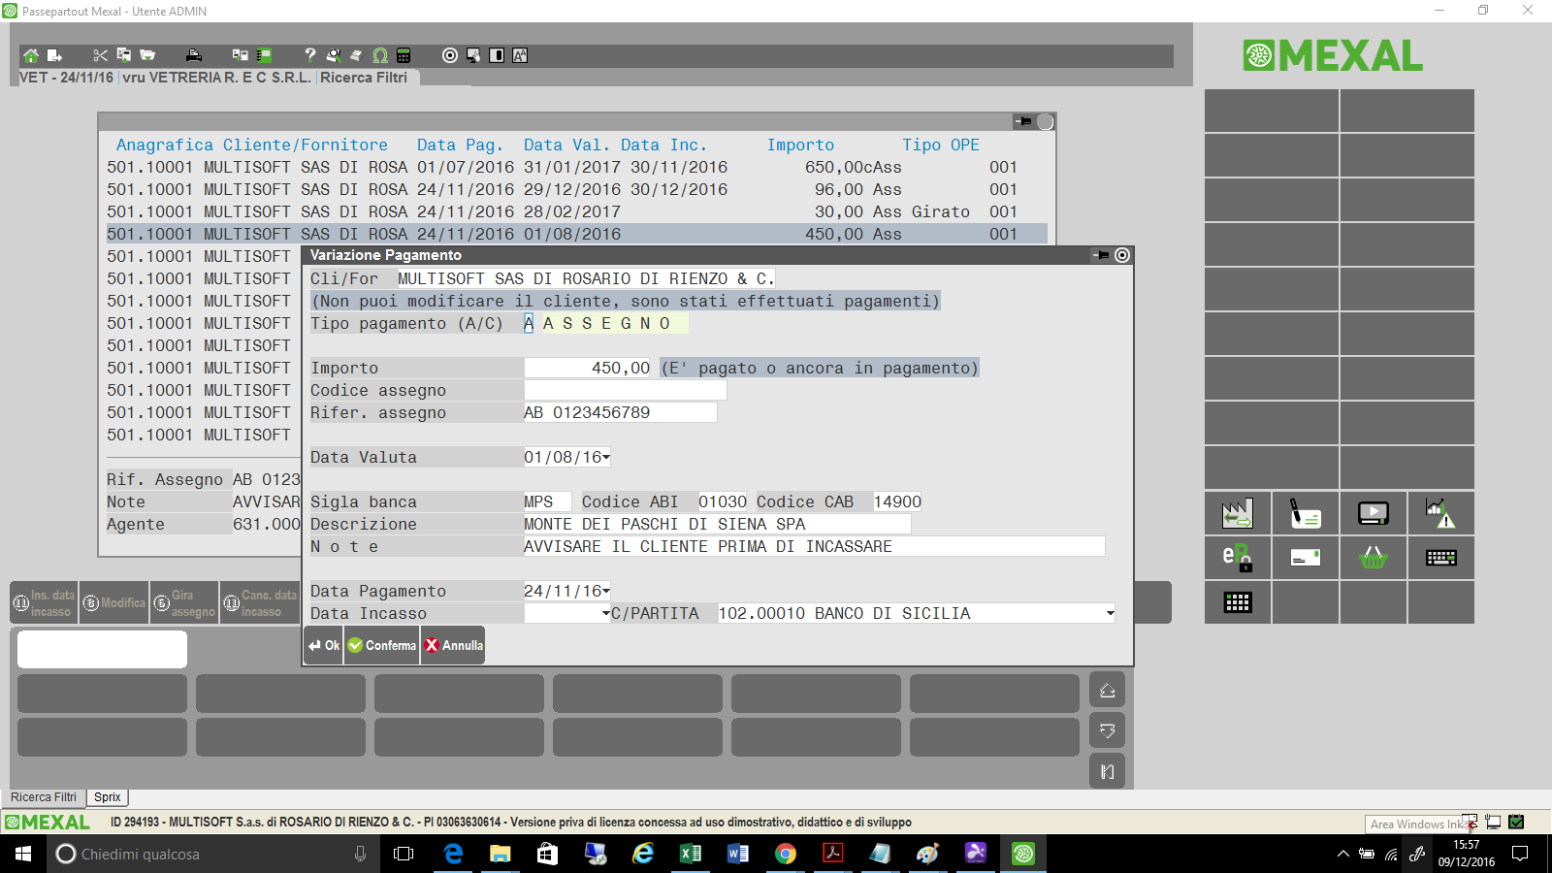Expand the C/PARTITA Banco di Sicilia dropdown
Image resolution: width=1552 pixels, height=873 pixels.
click(1109, 614)
